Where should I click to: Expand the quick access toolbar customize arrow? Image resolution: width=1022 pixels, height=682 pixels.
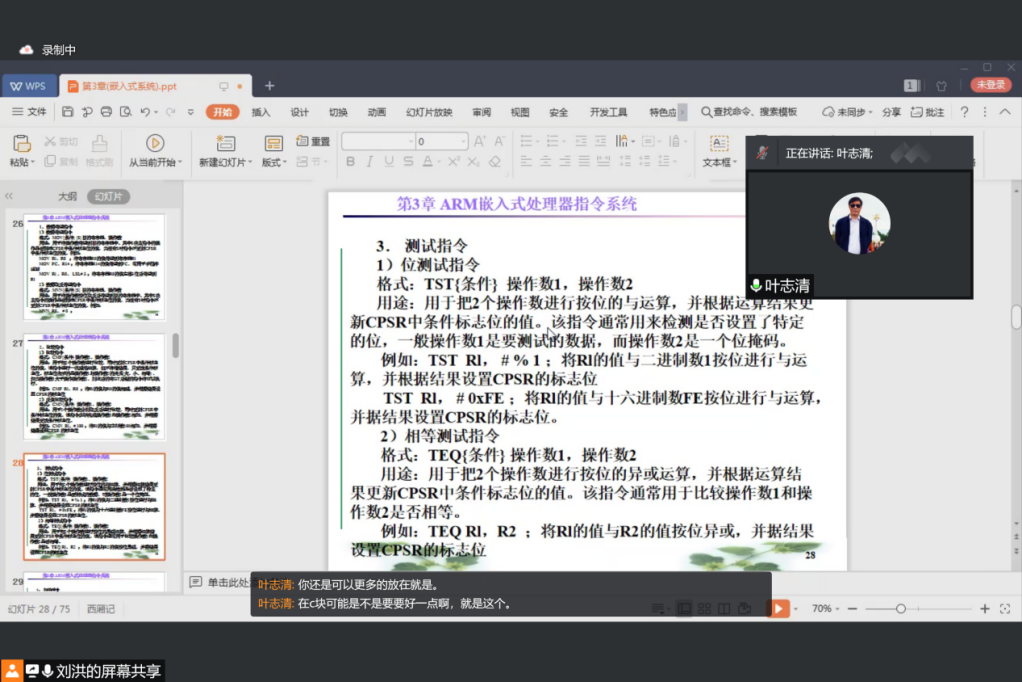click(x=191, y=112)
